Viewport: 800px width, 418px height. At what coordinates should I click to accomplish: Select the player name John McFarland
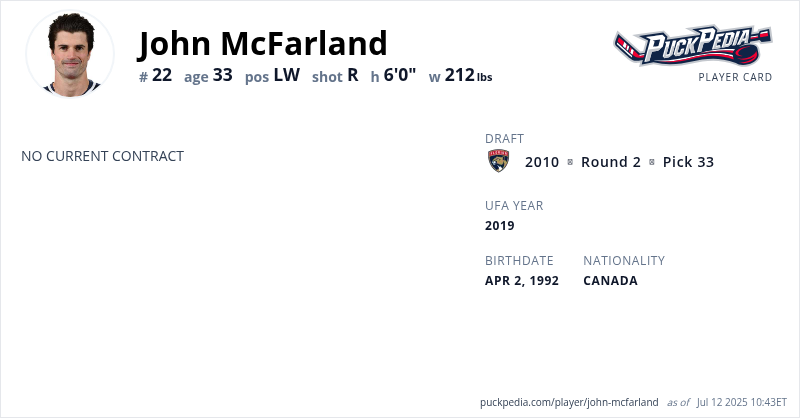[263, 43]
